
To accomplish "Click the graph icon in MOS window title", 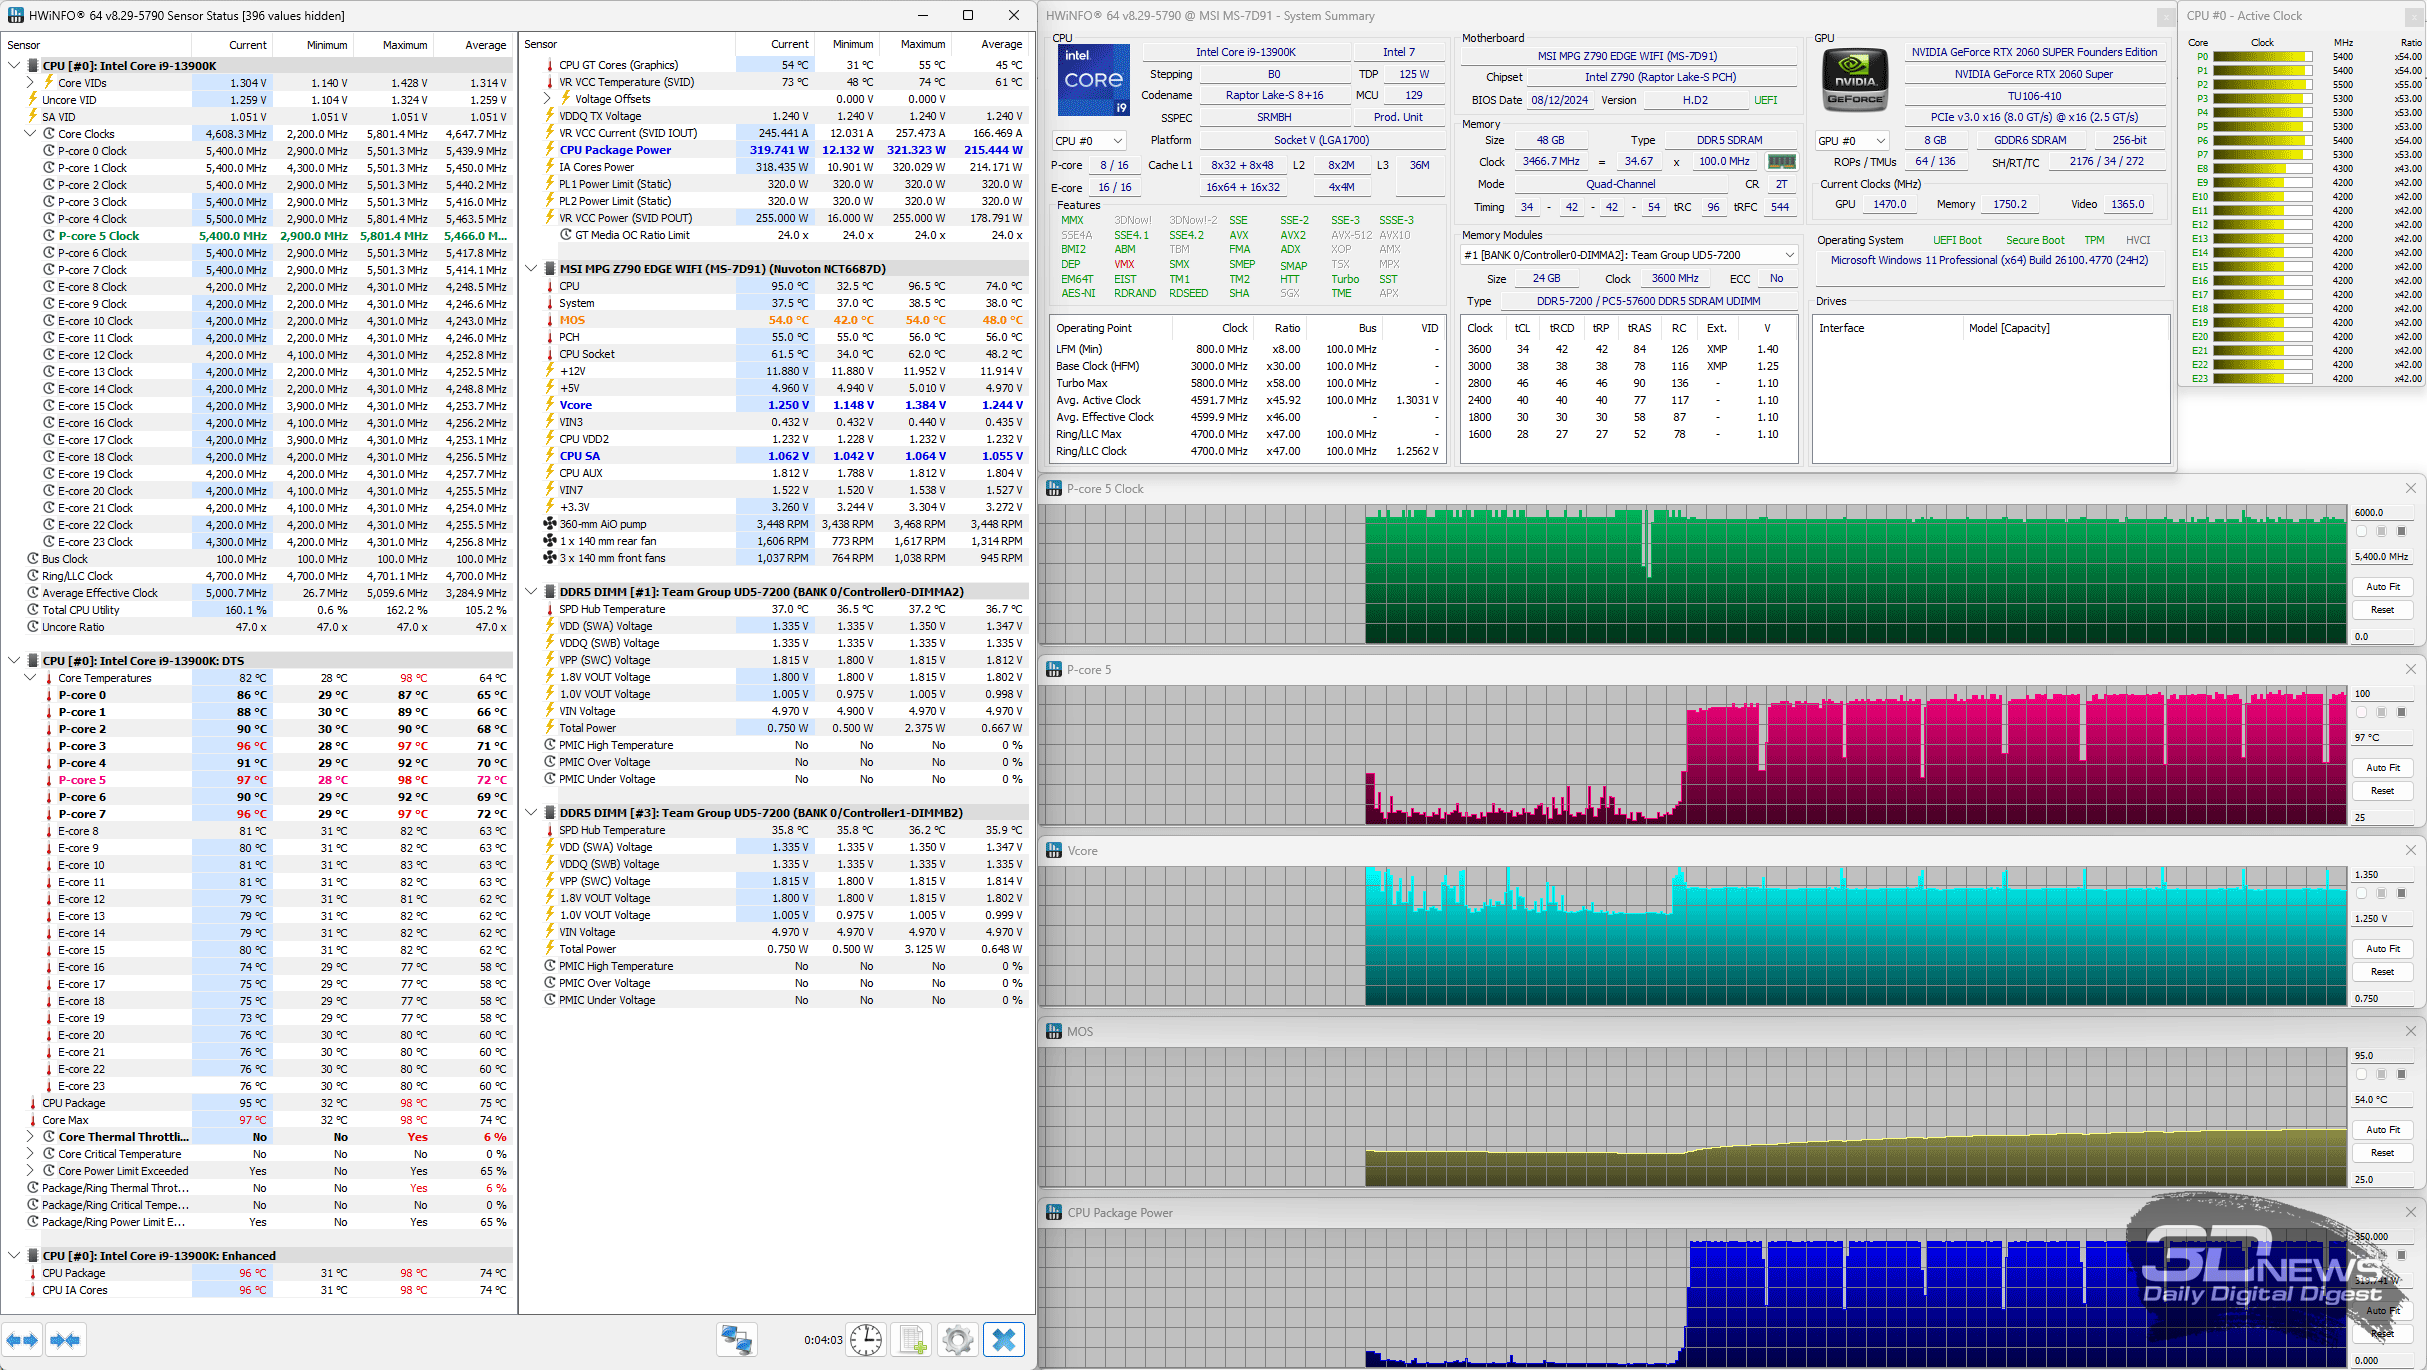I will (1054, 1031).
